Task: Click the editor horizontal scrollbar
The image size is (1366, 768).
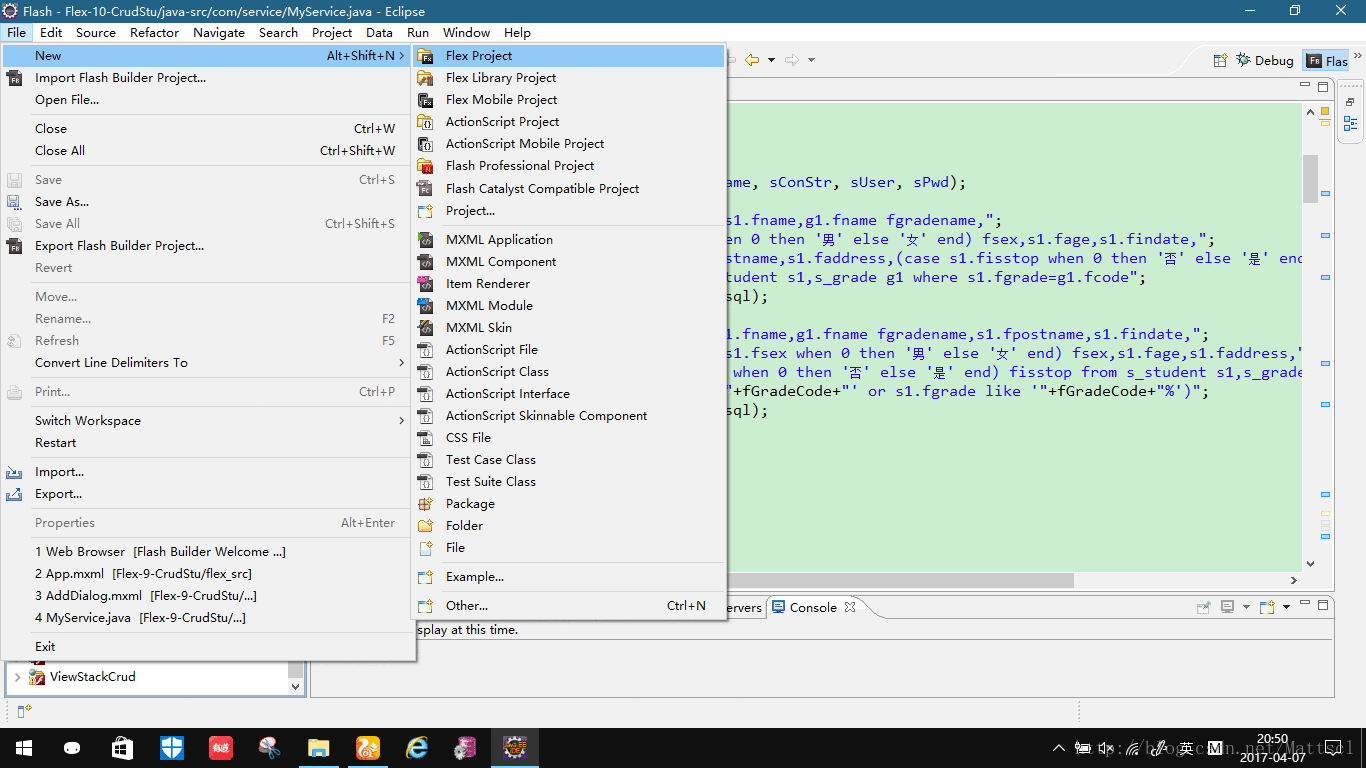Action: pyautogui.click(x=900, y=580)
